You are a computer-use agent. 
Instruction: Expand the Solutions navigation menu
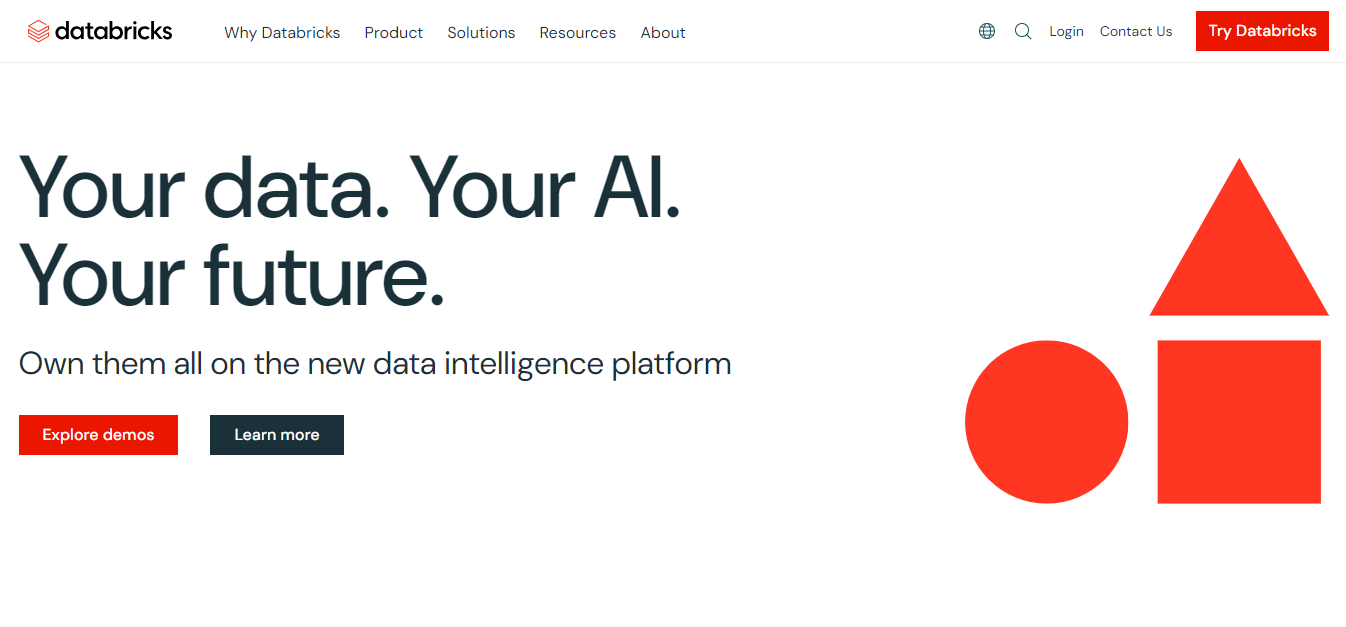481,32
